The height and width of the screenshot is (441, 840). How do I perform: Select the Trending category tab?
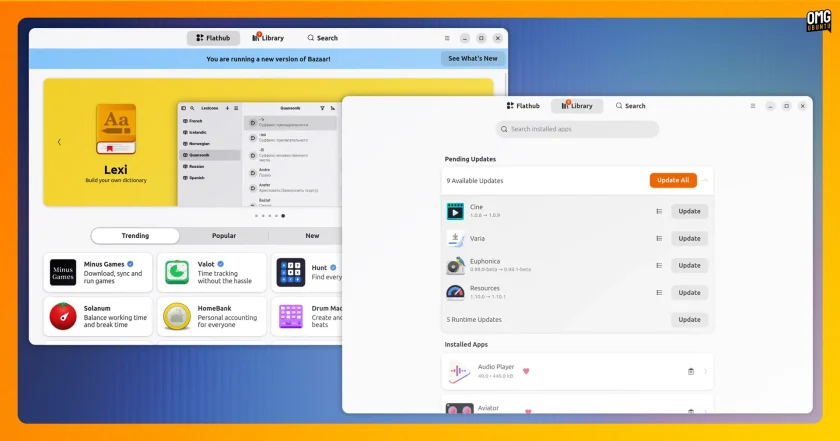135,236
